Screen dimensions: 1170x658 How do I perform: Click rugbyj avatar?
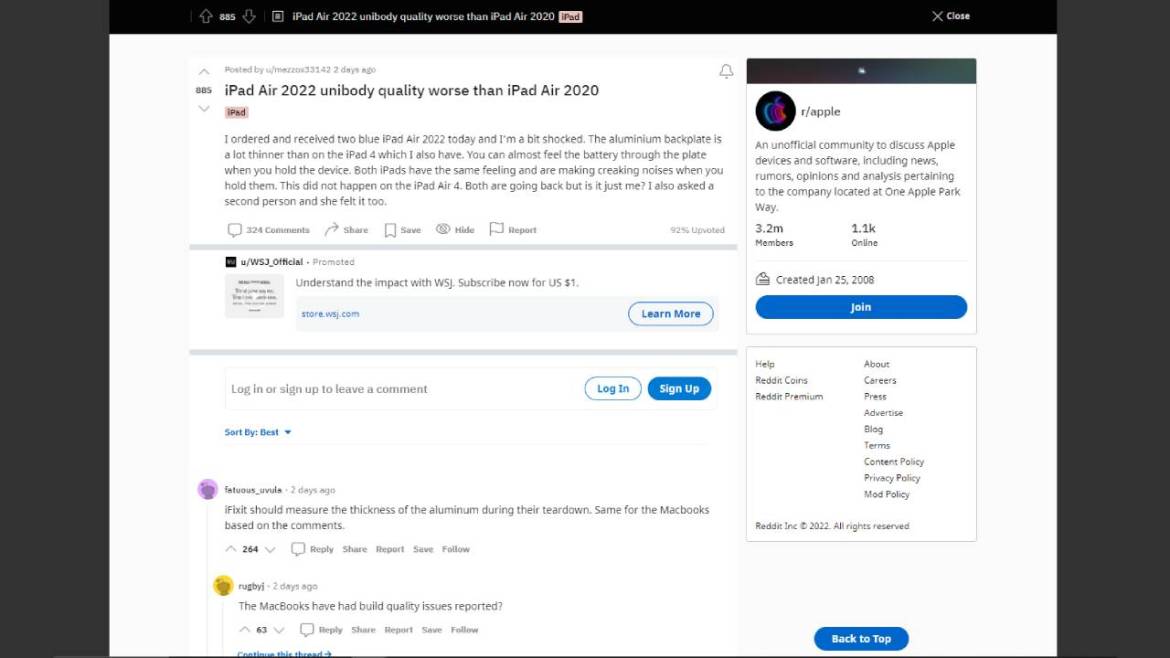tap(222, 586)
